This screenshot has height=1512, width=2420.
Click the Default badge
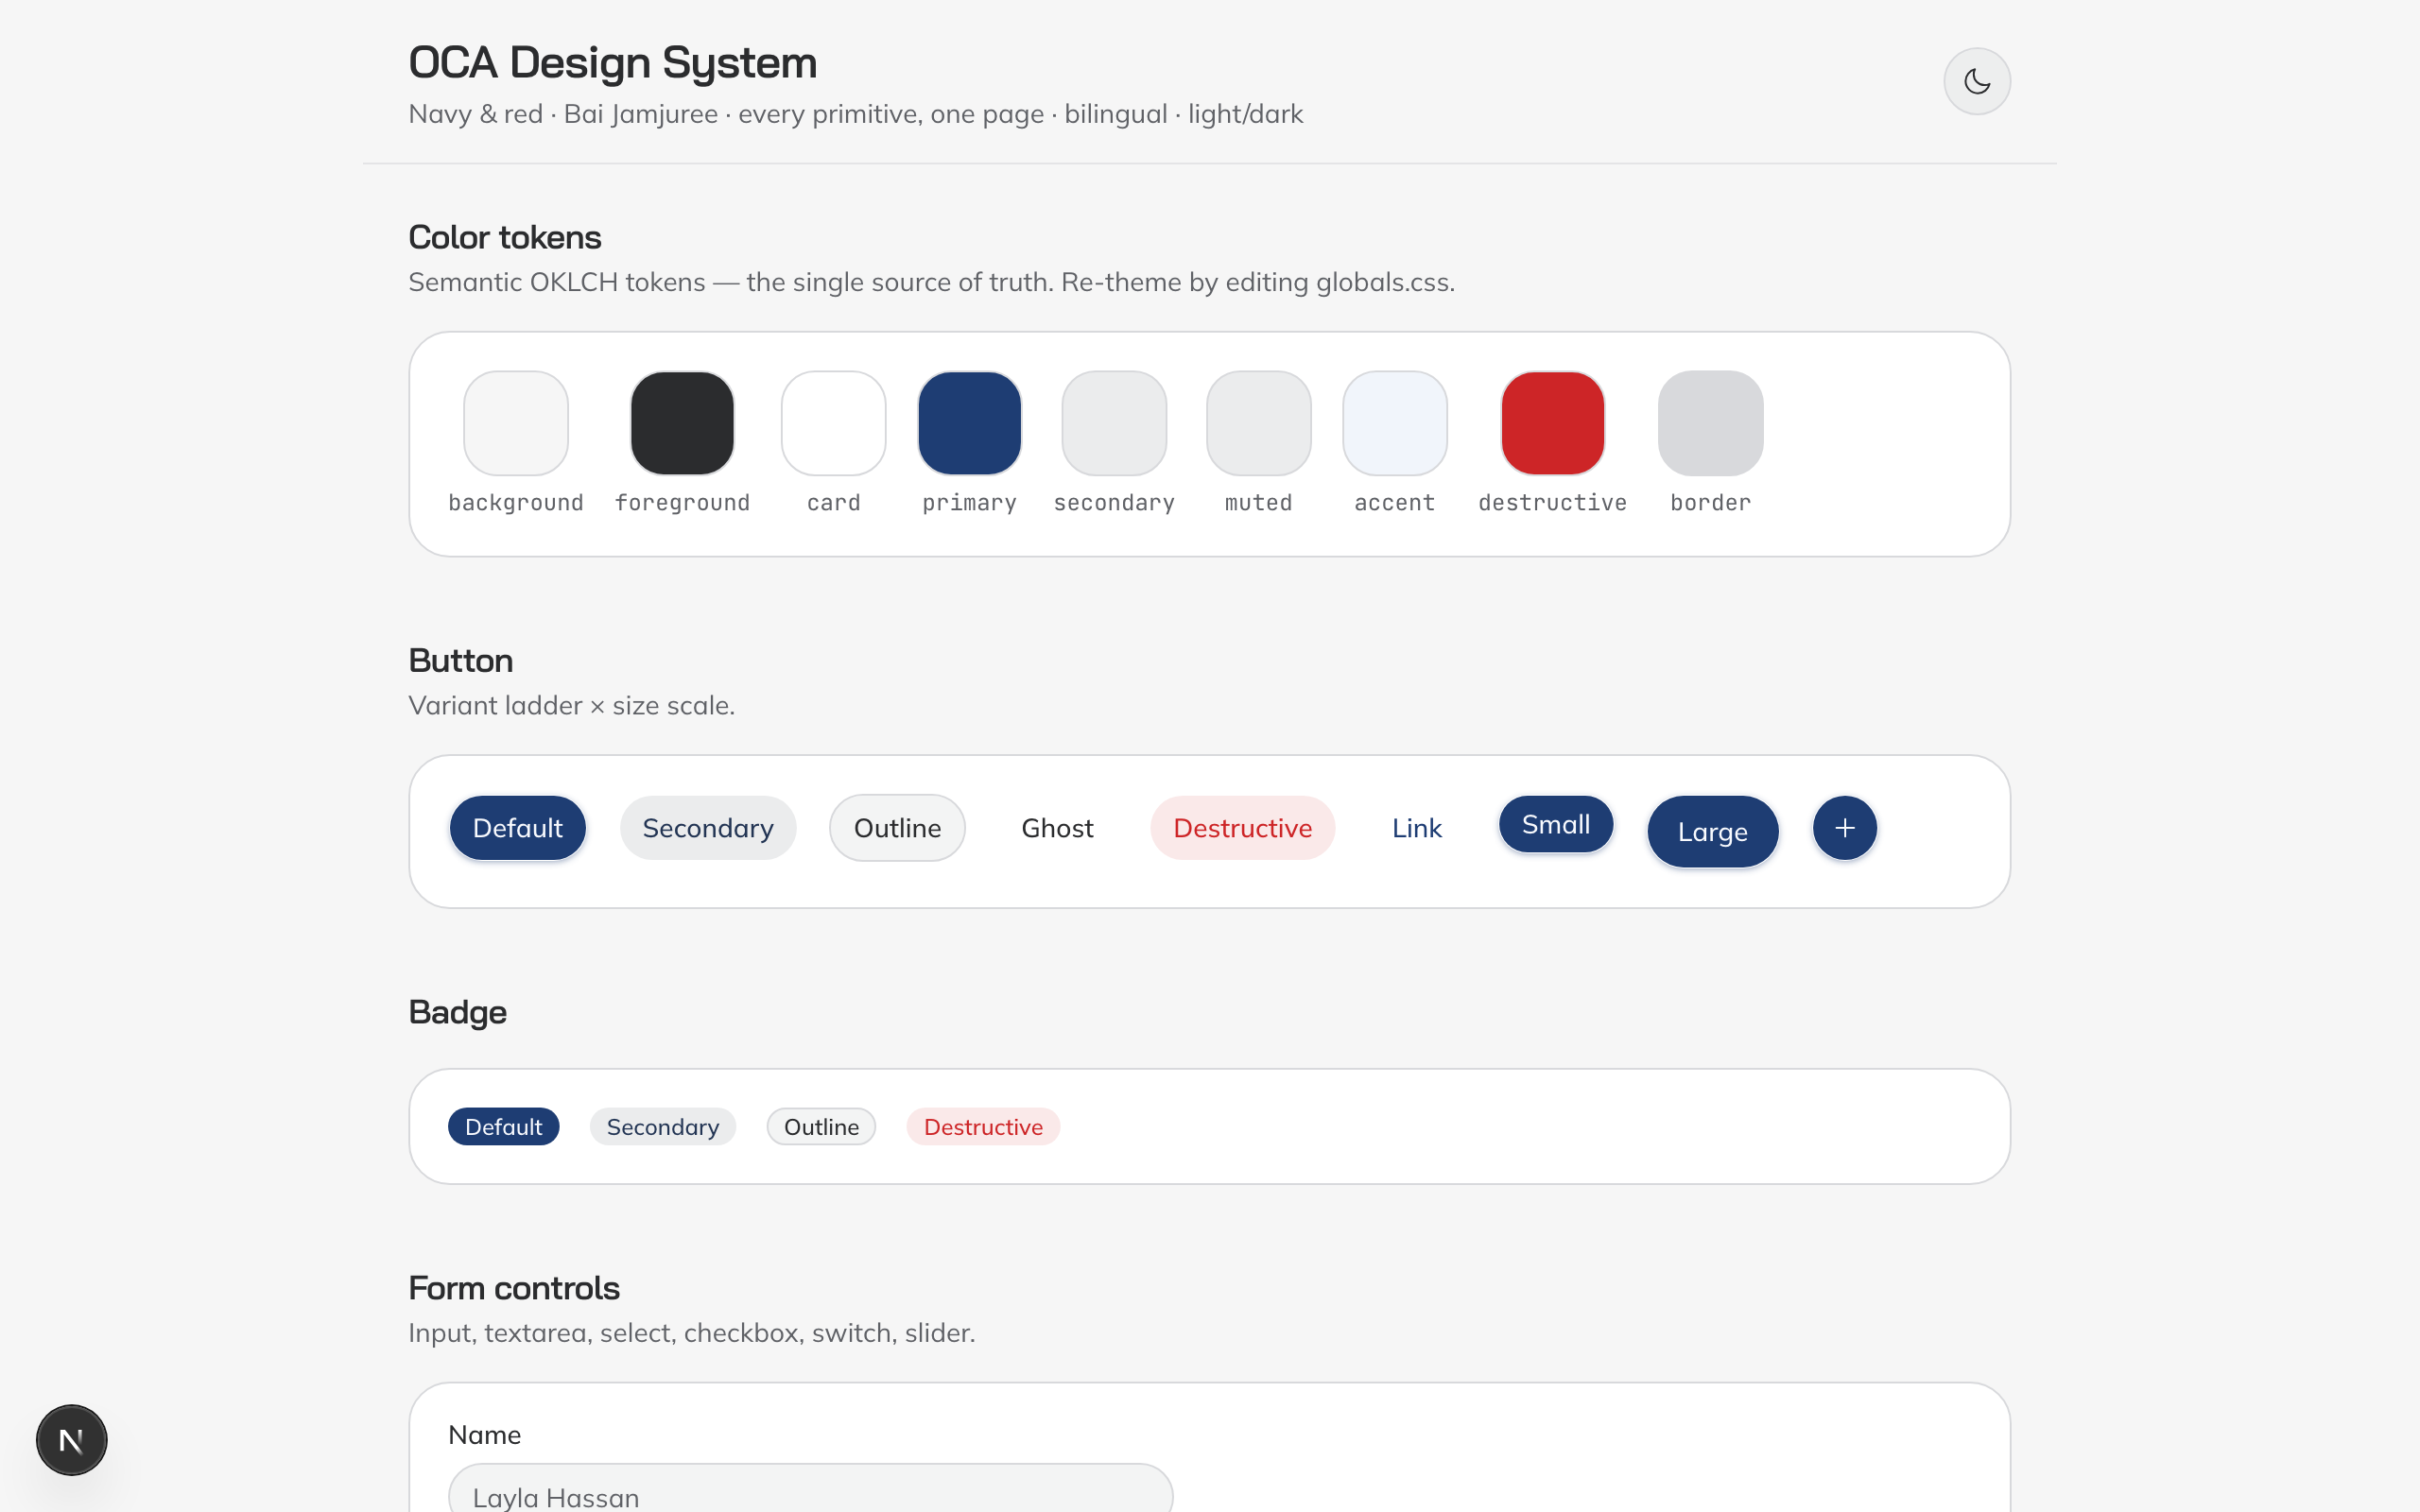tap(503, 1127)
